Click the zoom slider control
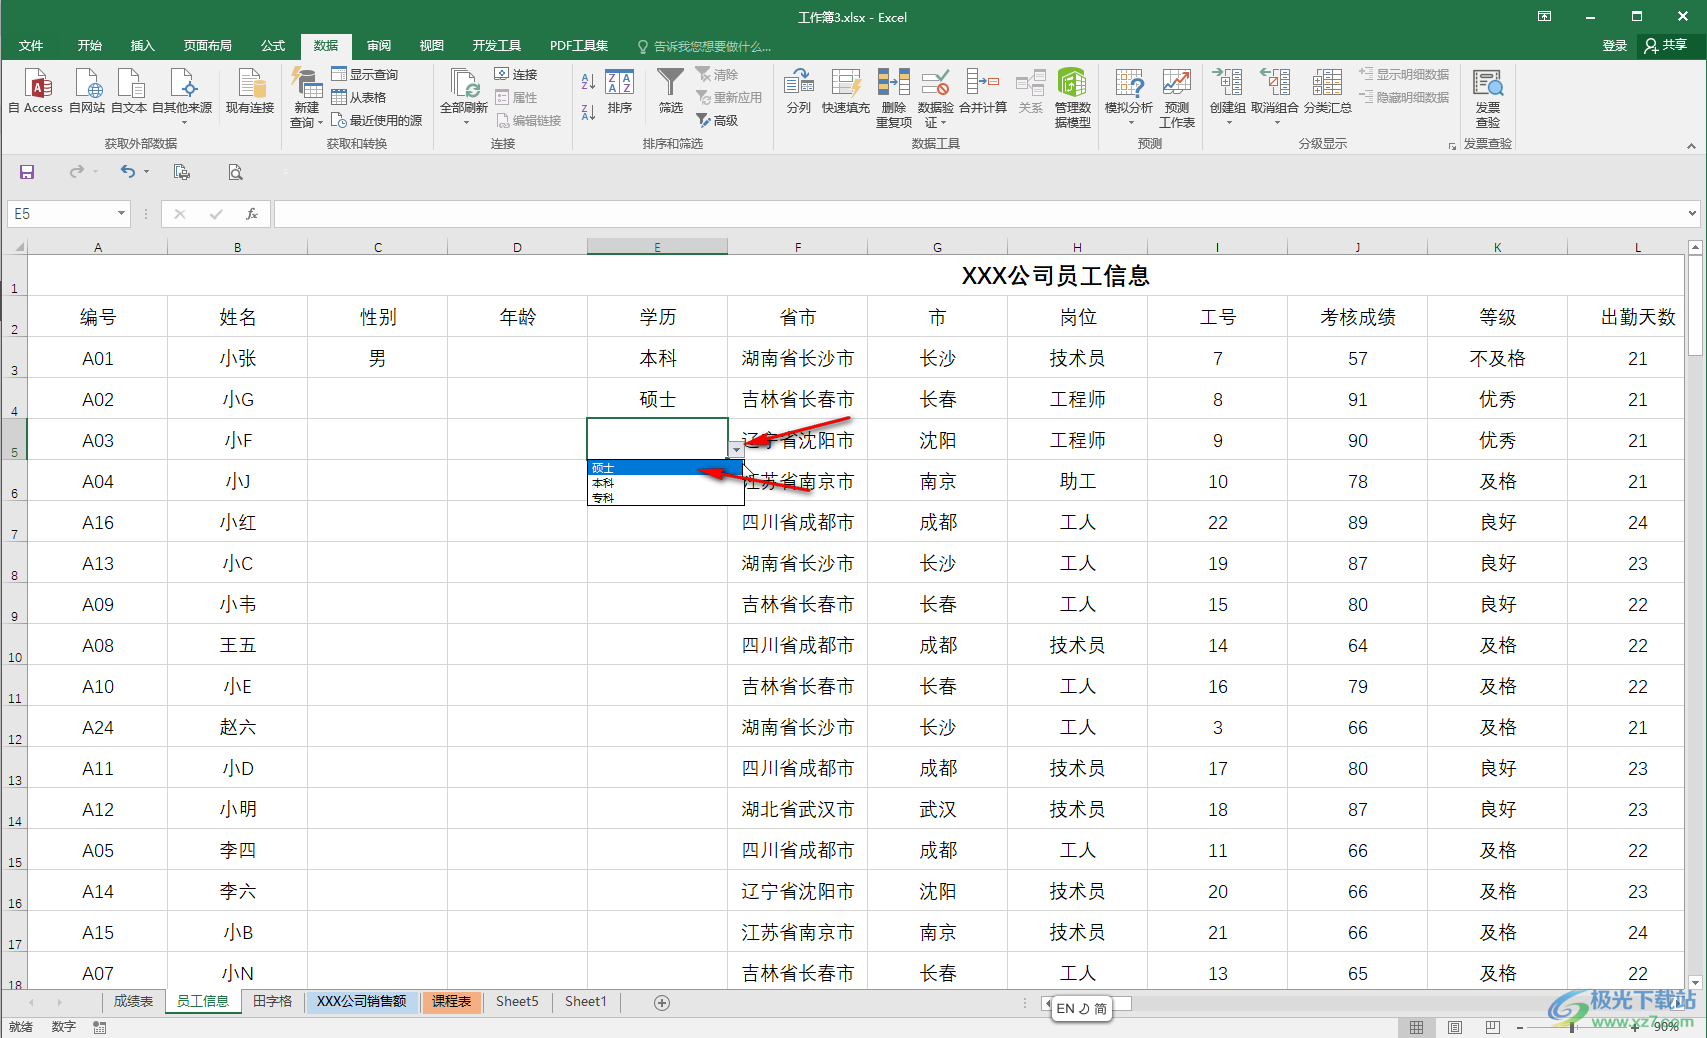Image resolution: width=1707 pixels, height=1038 pixels. [1573, 1027]
